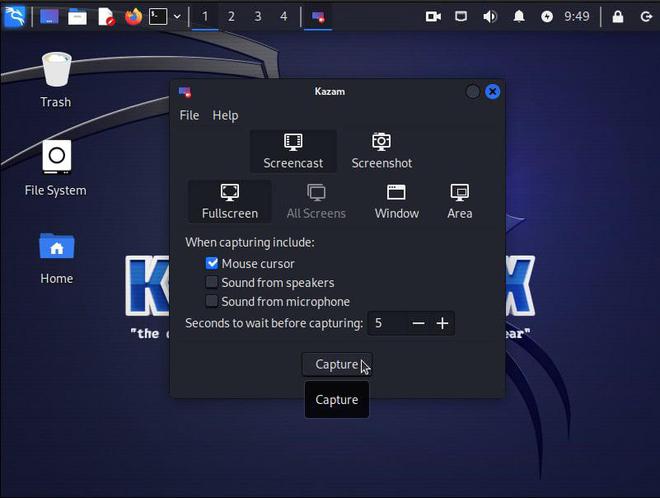Choose Window capture
Screen dimensions: 660x498
point(397,202)
